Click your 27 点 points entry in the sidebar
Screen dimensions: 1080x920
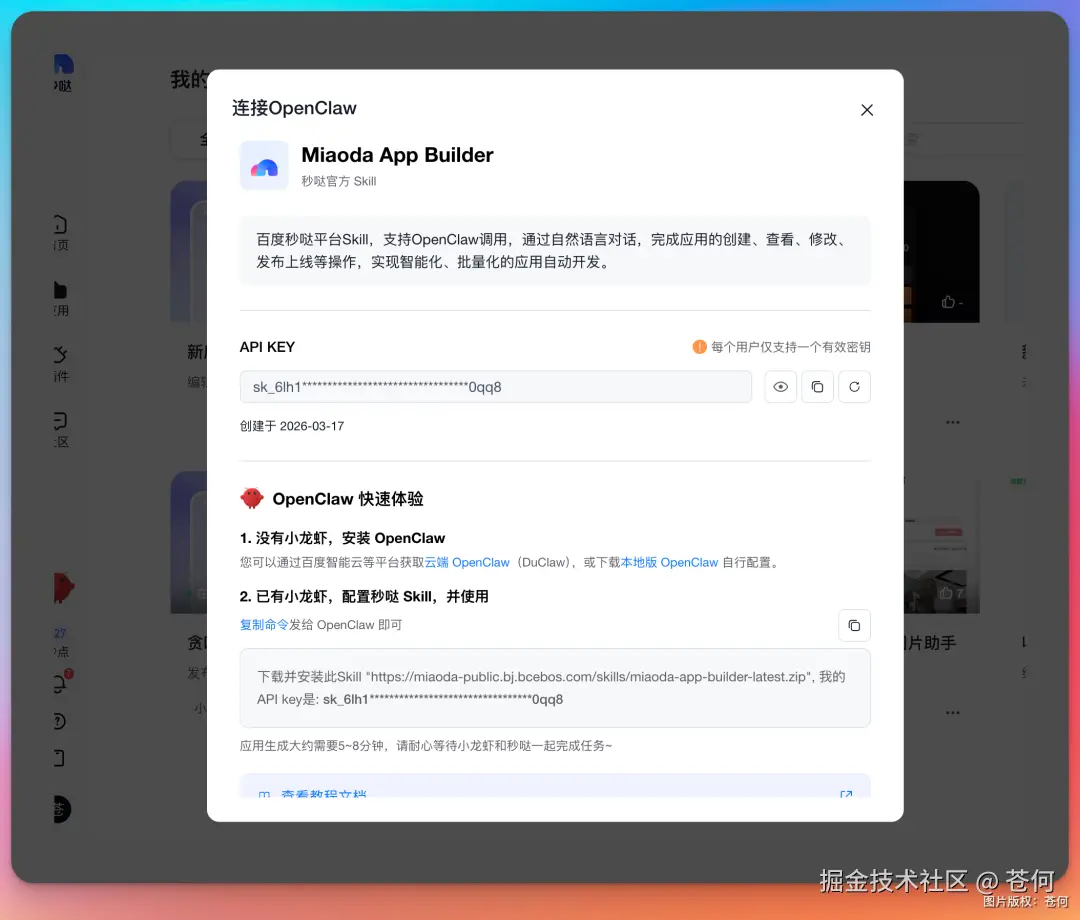tap(58, 643)
